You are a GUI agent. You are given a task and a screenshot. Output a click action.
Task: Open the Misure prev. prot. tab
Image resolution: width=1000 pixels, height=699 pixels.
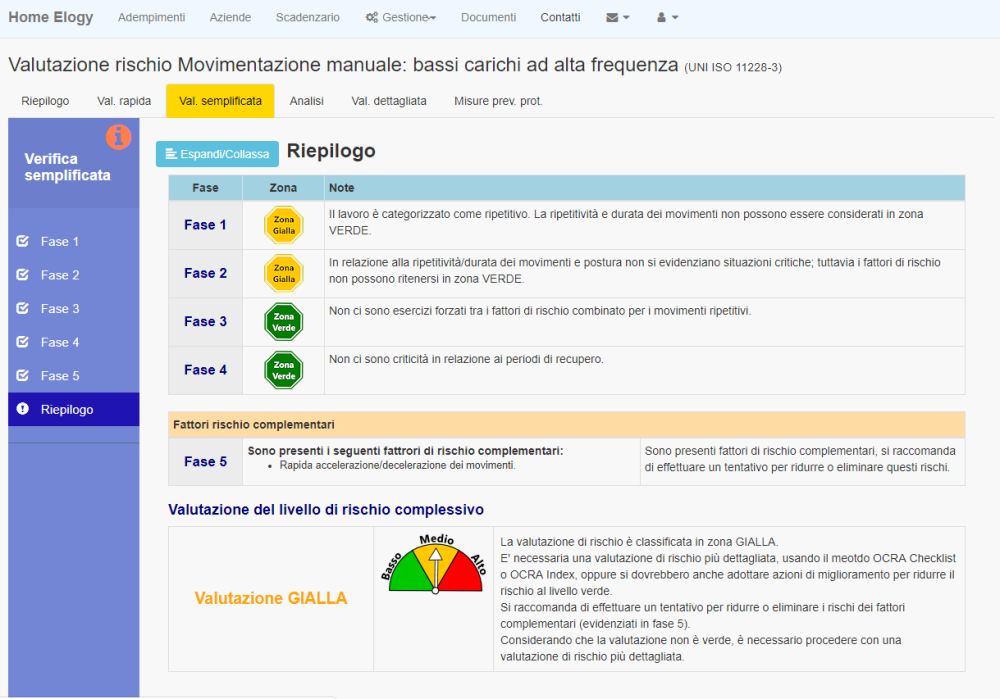click(x=498, y=101)
